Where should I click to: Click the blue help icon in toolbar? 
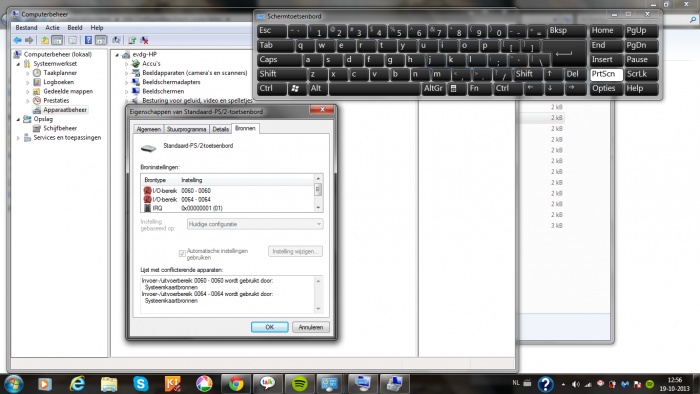click(x=88, y=40)
